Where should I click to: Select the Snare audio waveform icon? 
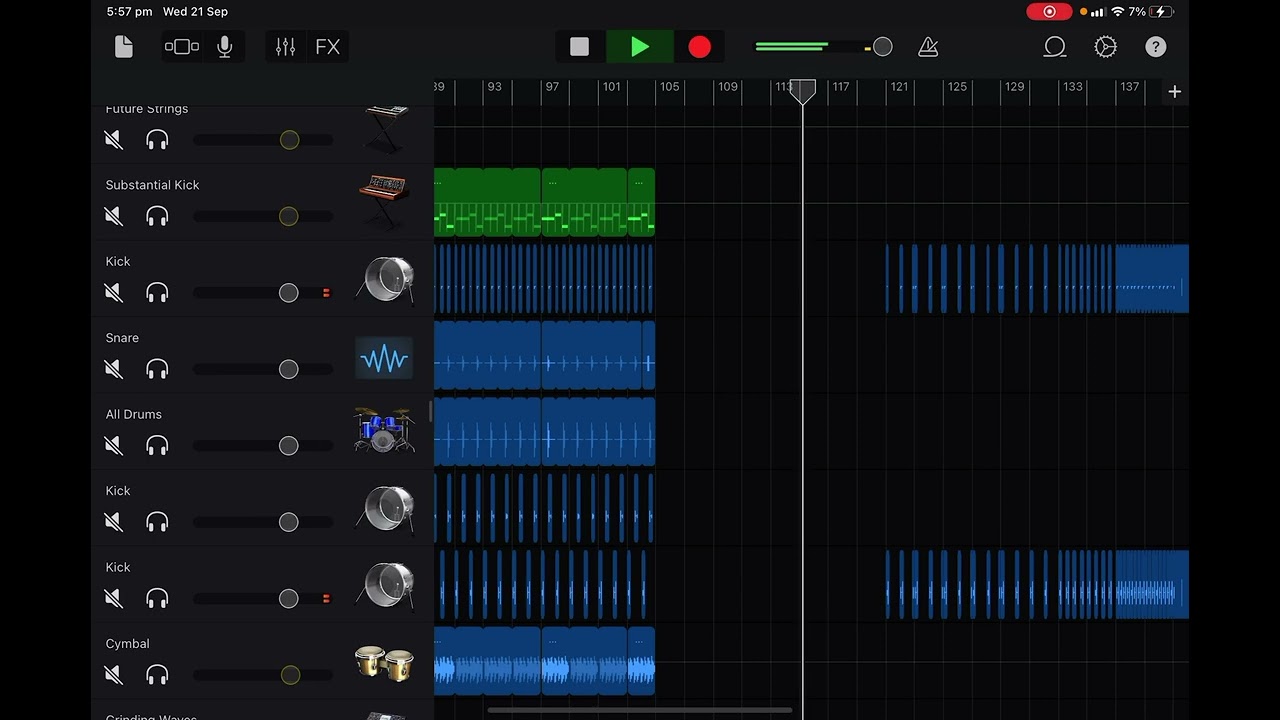point(384,358)
